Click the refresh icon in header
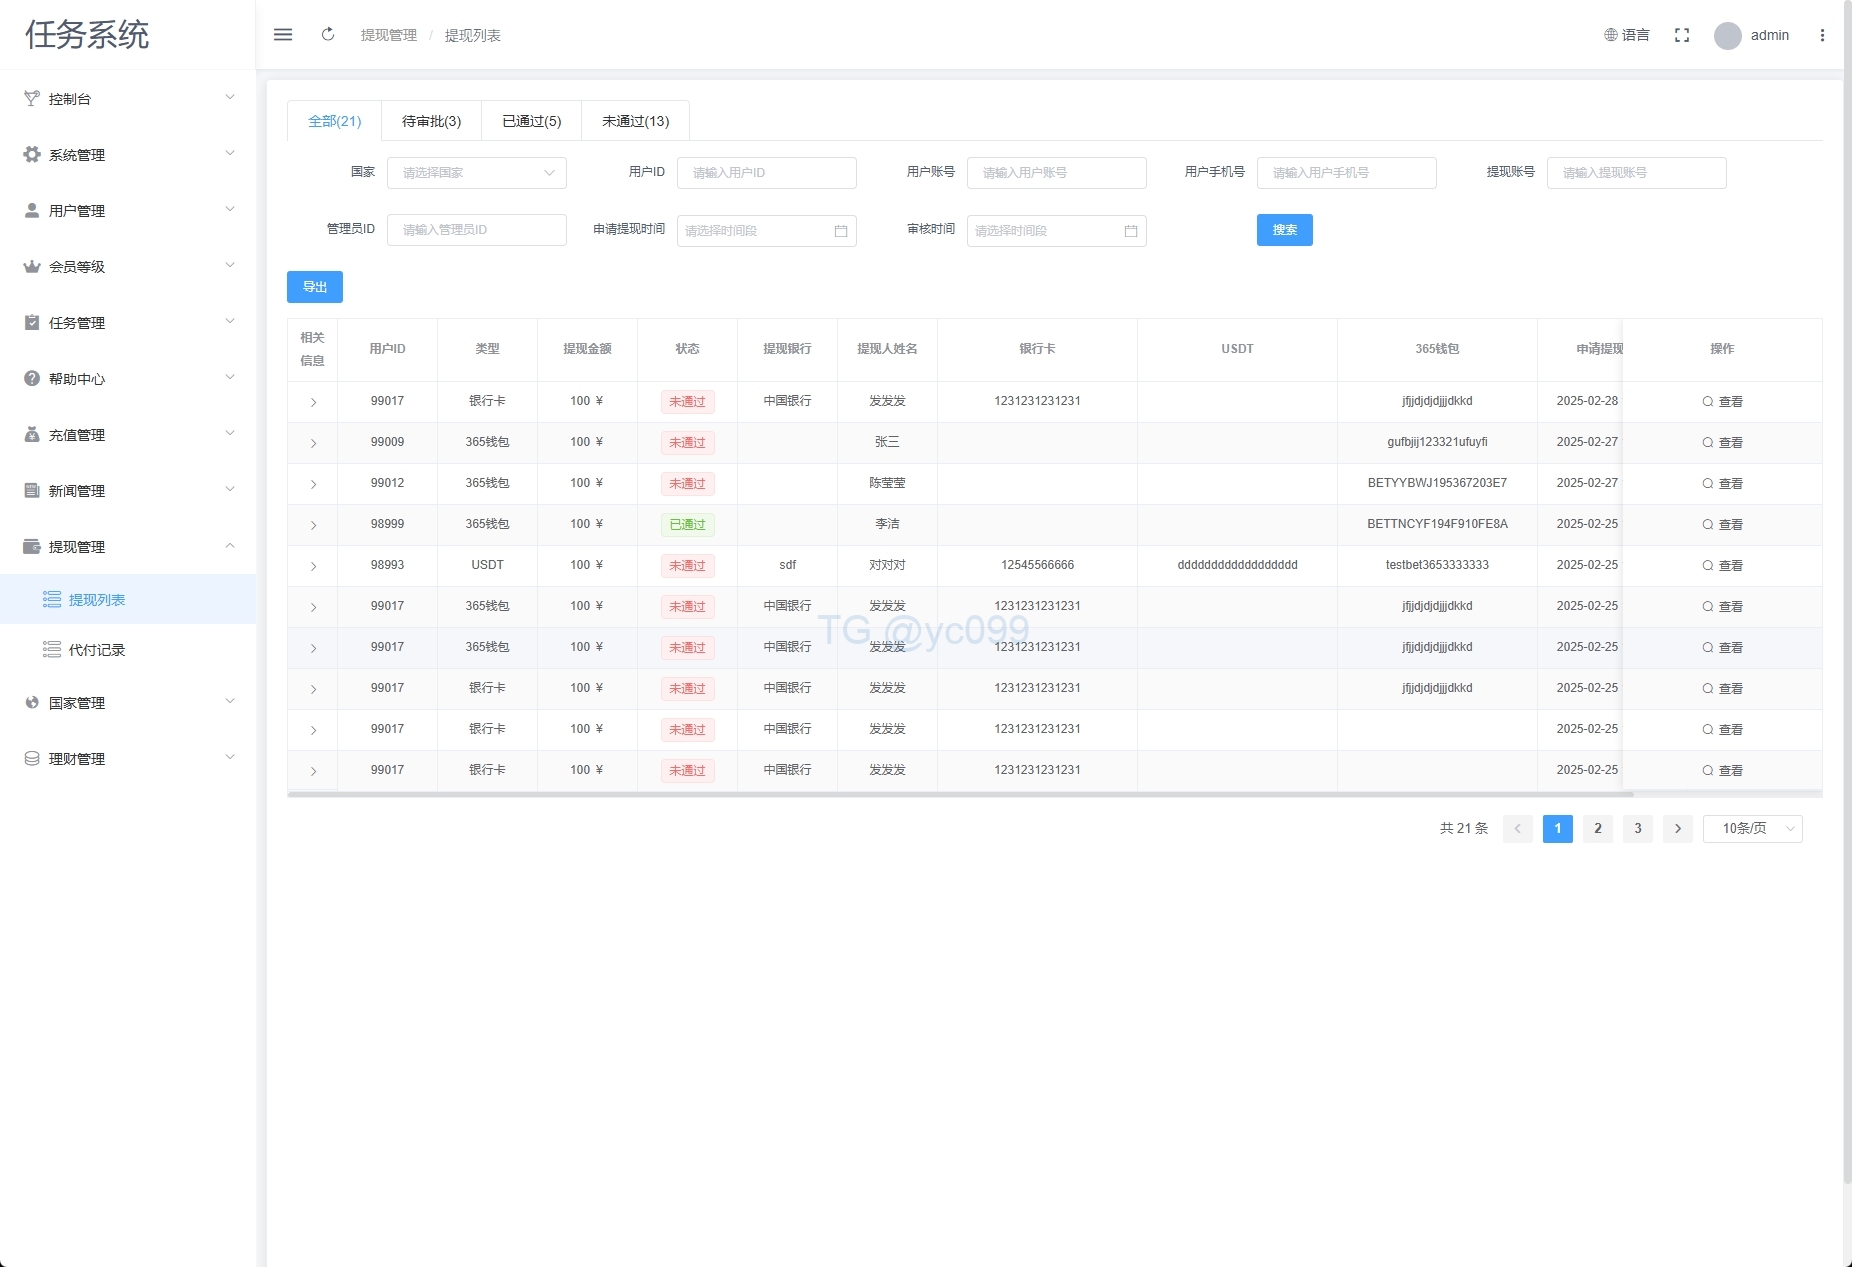This screenshot has width=1852, height=1267. click(328, 35)
